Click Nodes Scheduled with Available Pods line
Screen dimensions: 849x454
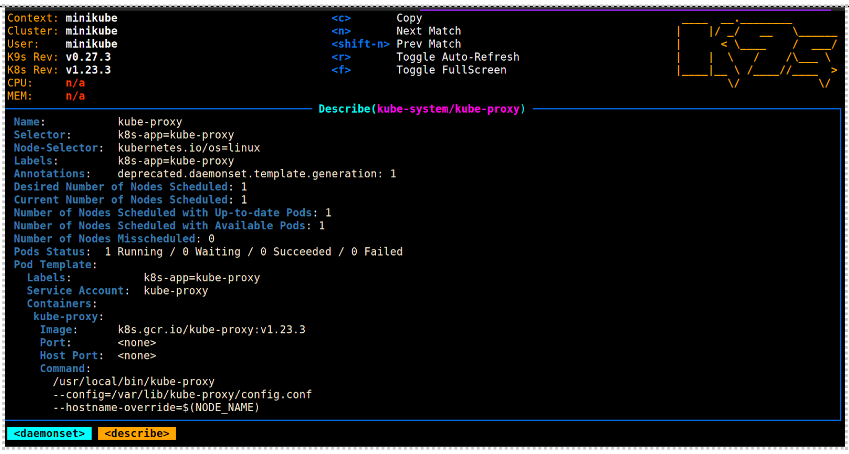click(x=169, y=226)
